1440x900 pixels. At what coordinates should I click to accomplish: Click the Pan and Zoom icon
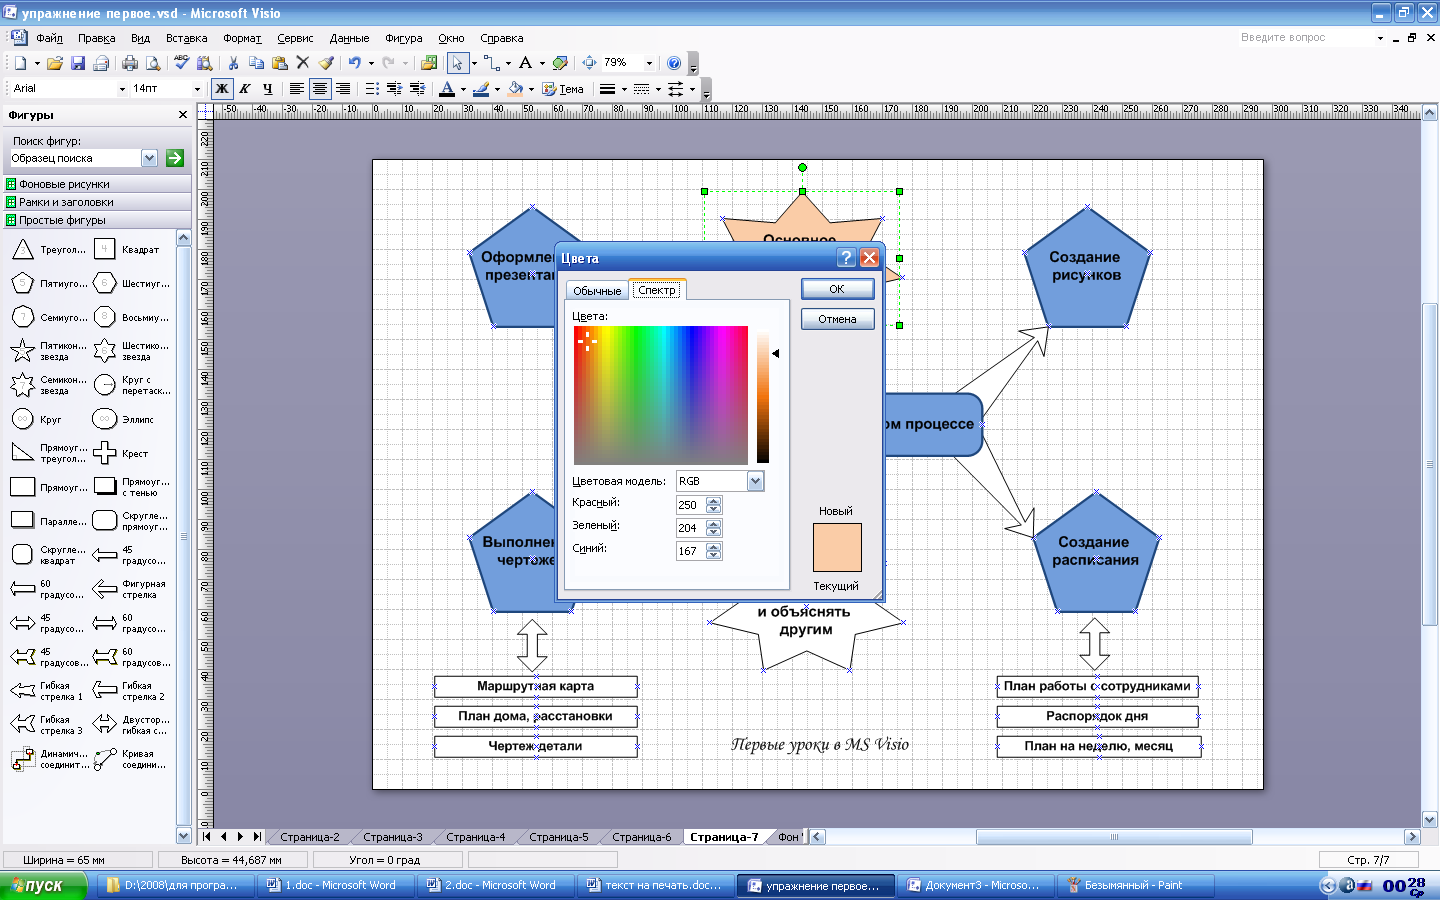pos(590,63)
